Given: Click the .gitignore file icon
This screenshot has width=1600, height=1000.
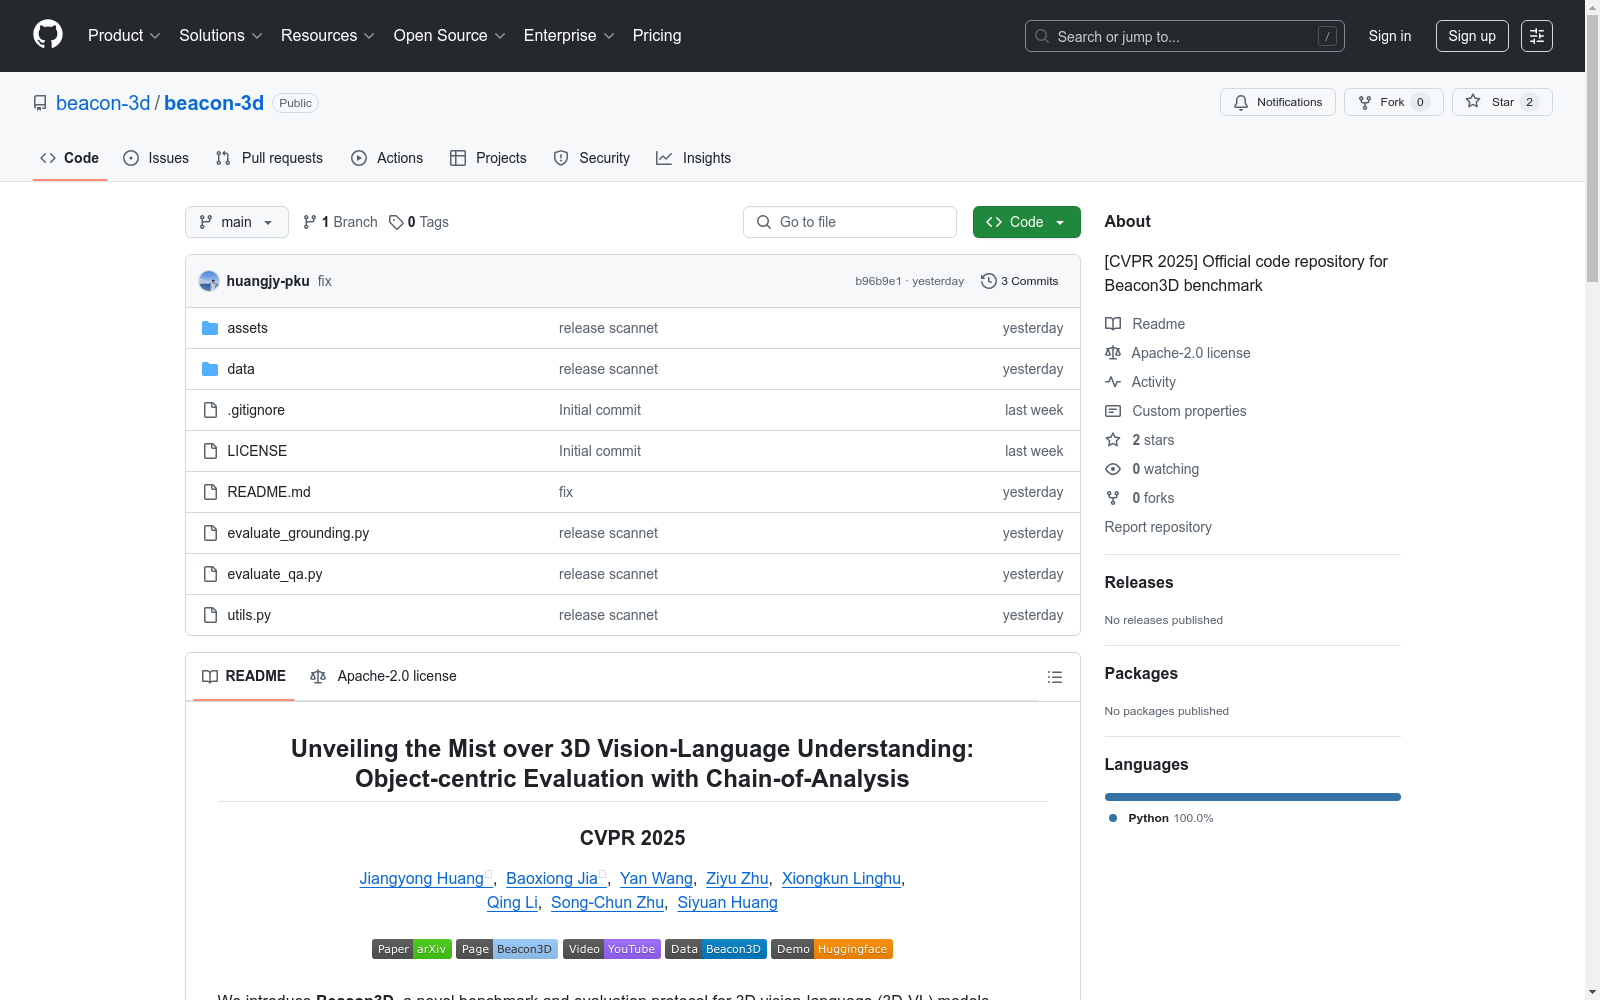Looking at the screenshot, I should pyautogui.click(x=210, y=410).
